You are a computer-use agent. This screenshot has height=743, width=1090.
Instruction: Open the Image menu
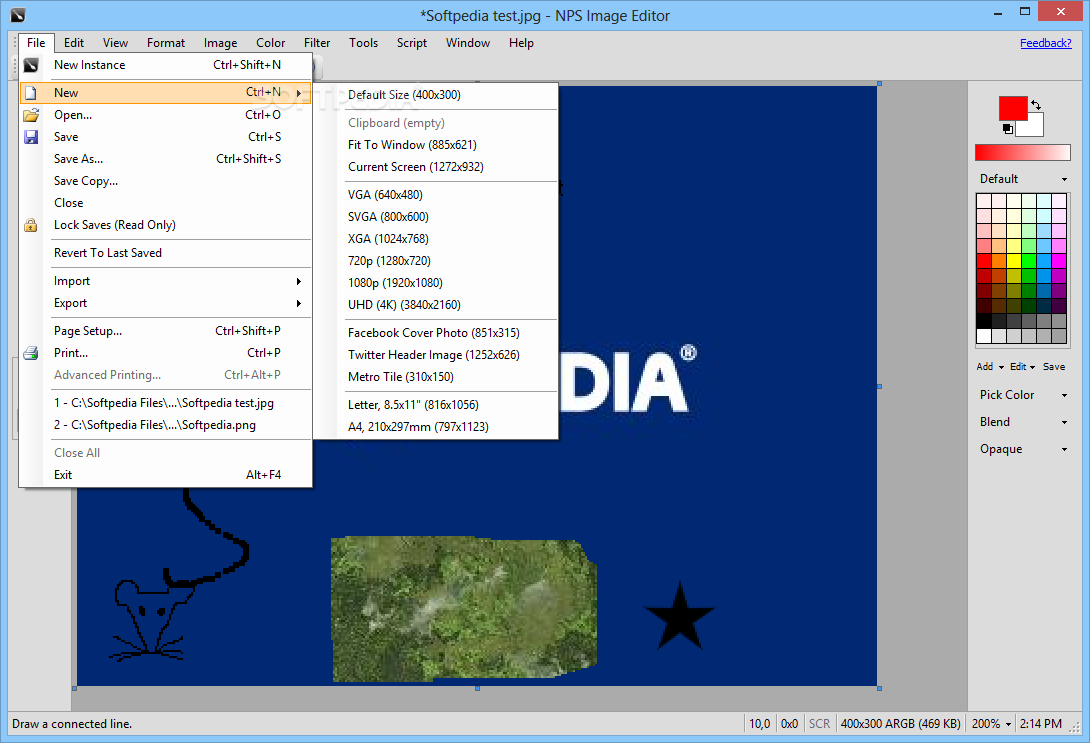coord(220,43)
